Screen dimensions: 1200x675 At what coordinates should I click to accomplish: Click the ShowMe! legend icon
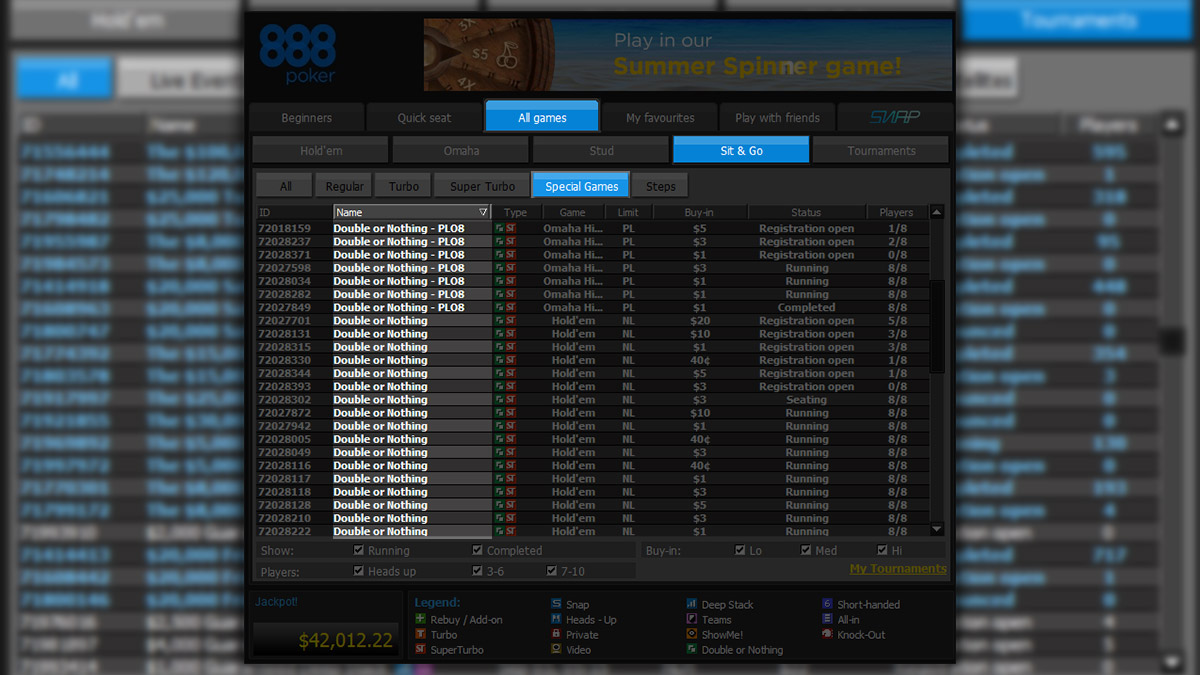[x=692, y=635]
